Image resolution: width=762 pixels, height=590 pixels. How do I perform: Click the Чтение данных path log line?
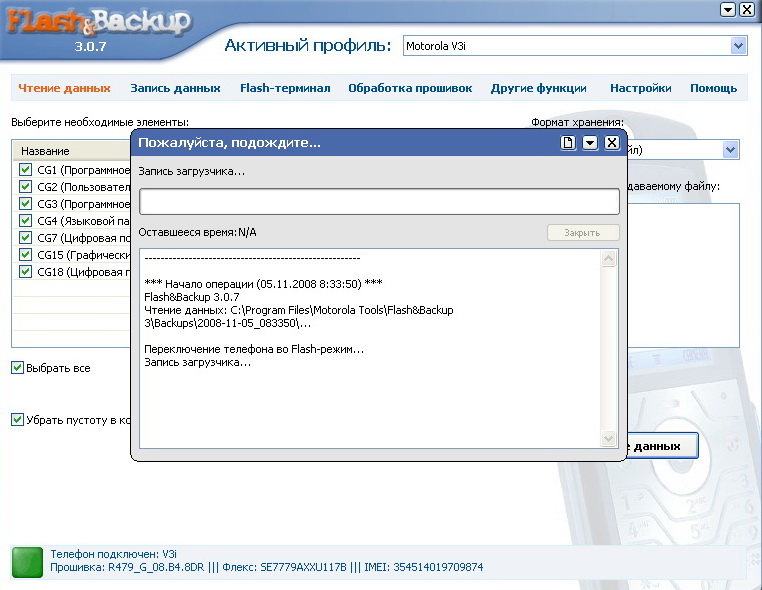299,316
